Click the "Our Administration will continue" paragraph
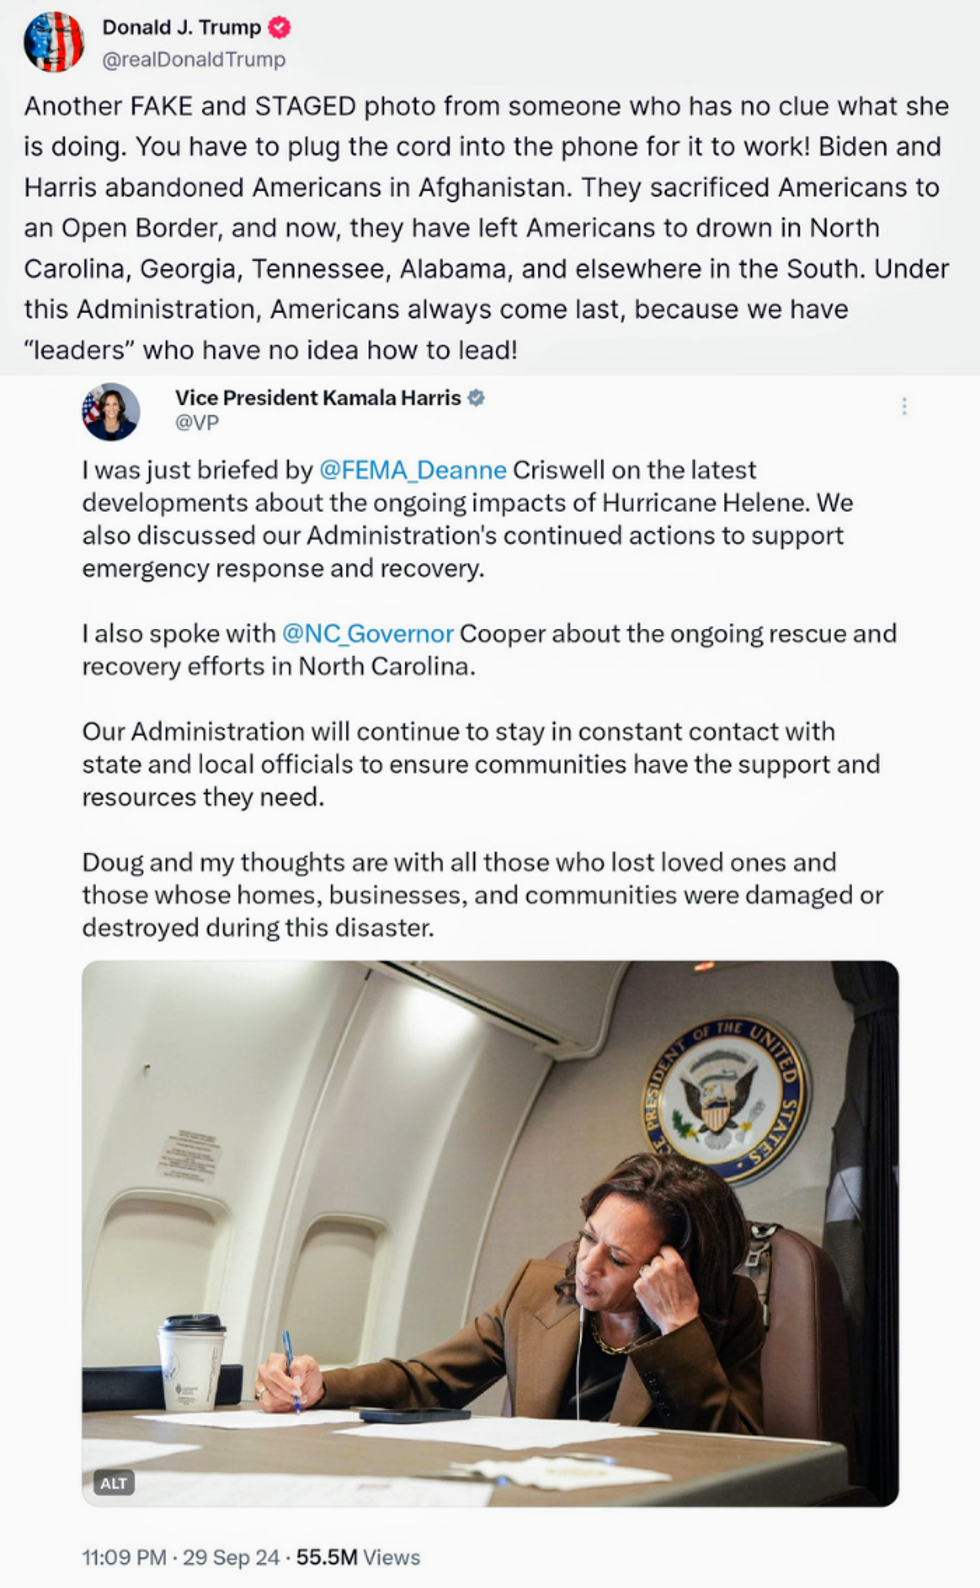 481,764
